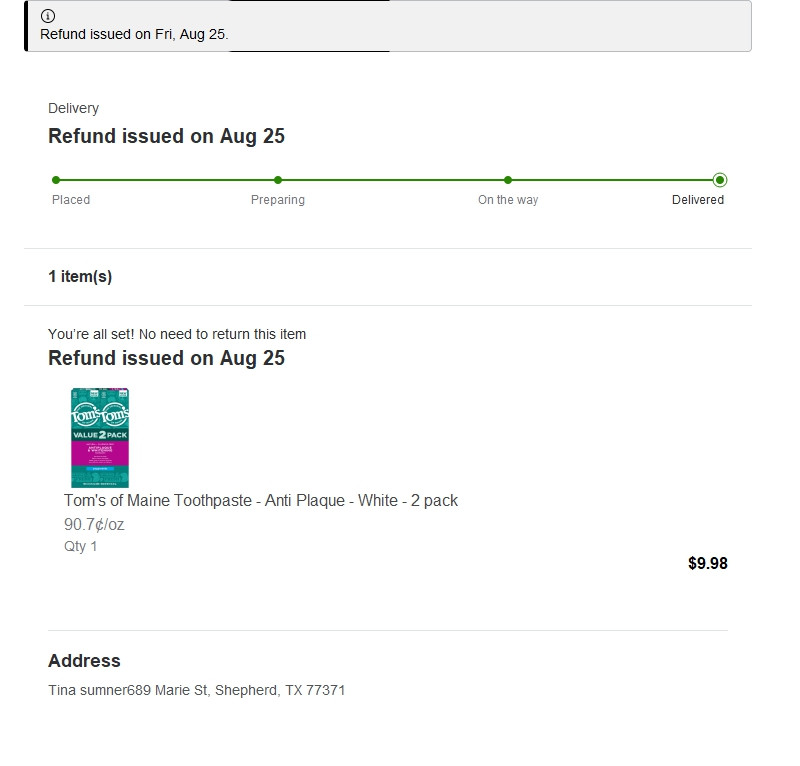Click the "Refund issued on Fri, Aug 25." banner text
The height and width of the screenshot is (766, 800).
tap(134, 34)
